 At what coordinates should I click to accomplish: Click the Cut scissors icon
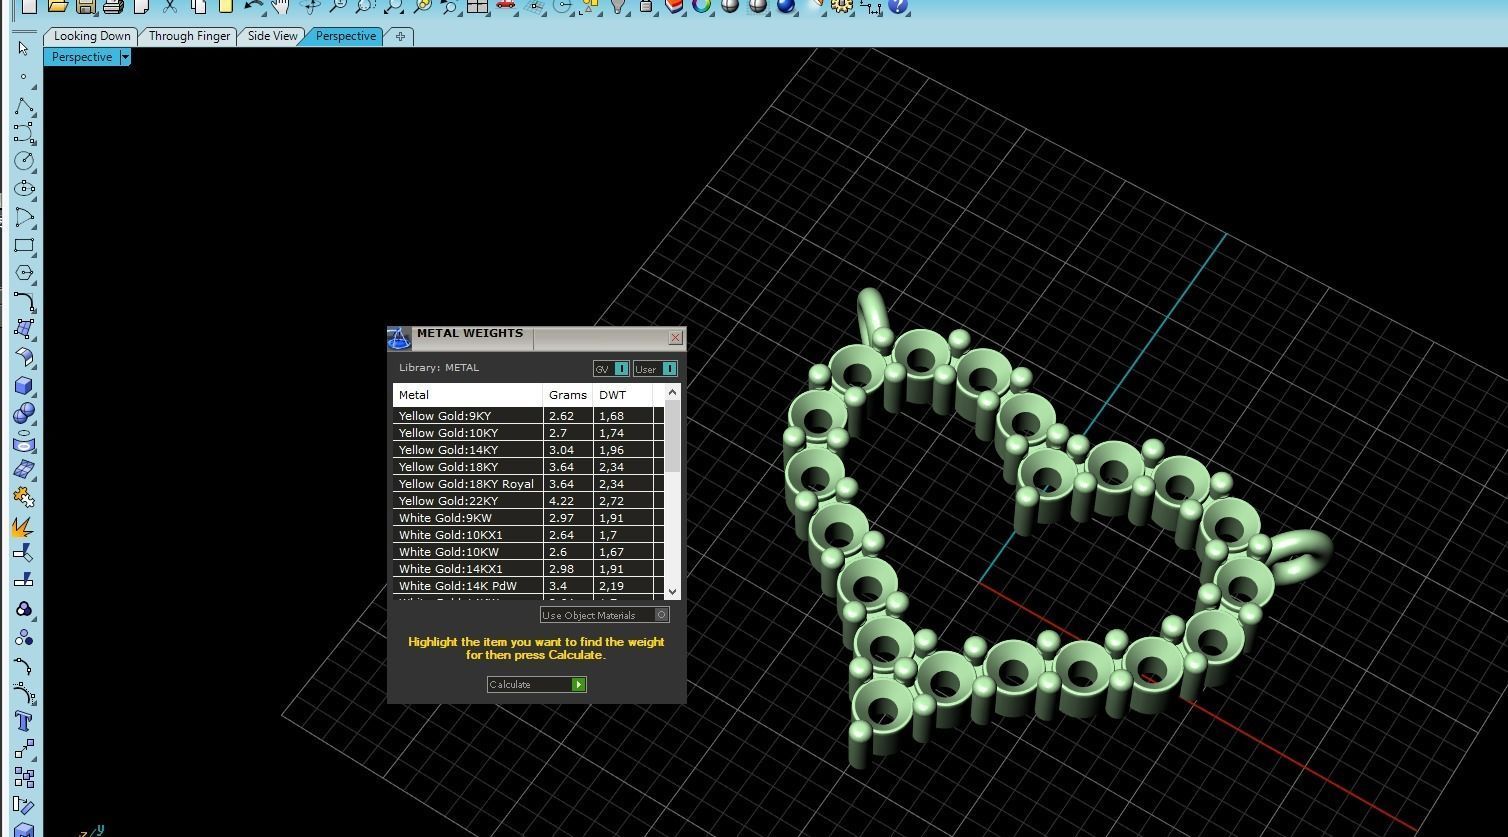point(170,6)
